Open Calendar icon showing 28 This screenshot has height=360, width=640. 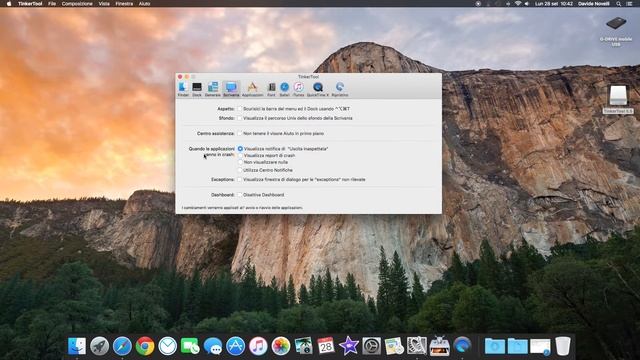coord(326,346)
